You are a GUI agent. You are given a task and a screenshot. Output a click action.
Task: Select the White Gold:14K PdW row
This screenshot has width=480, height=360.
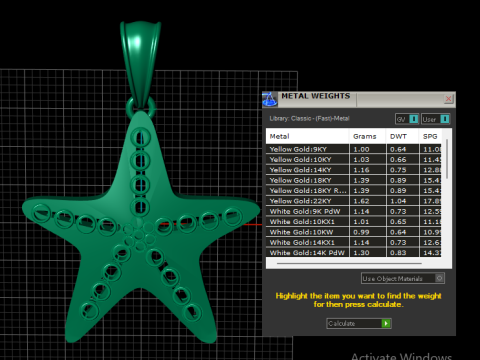point(354,252)
